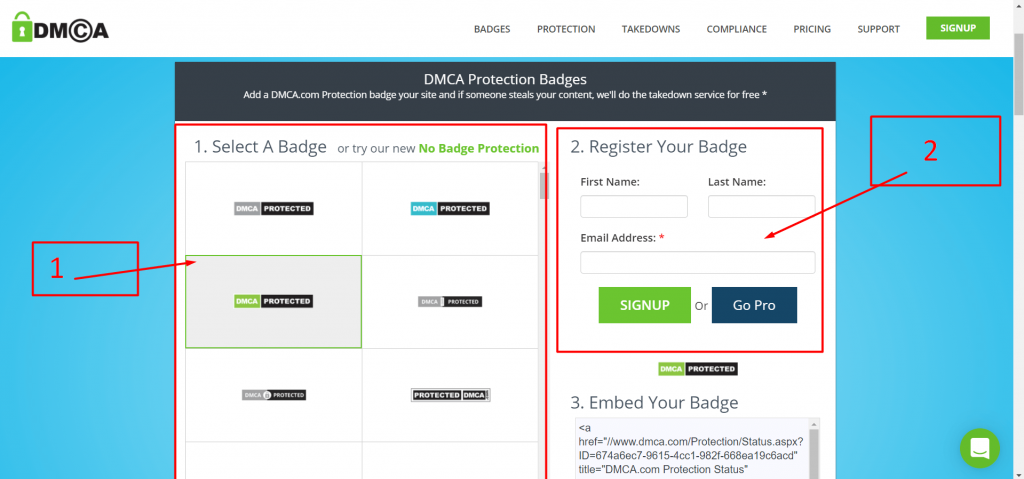
Task: Click the badge embed code text area
Action: click(692, 449)
